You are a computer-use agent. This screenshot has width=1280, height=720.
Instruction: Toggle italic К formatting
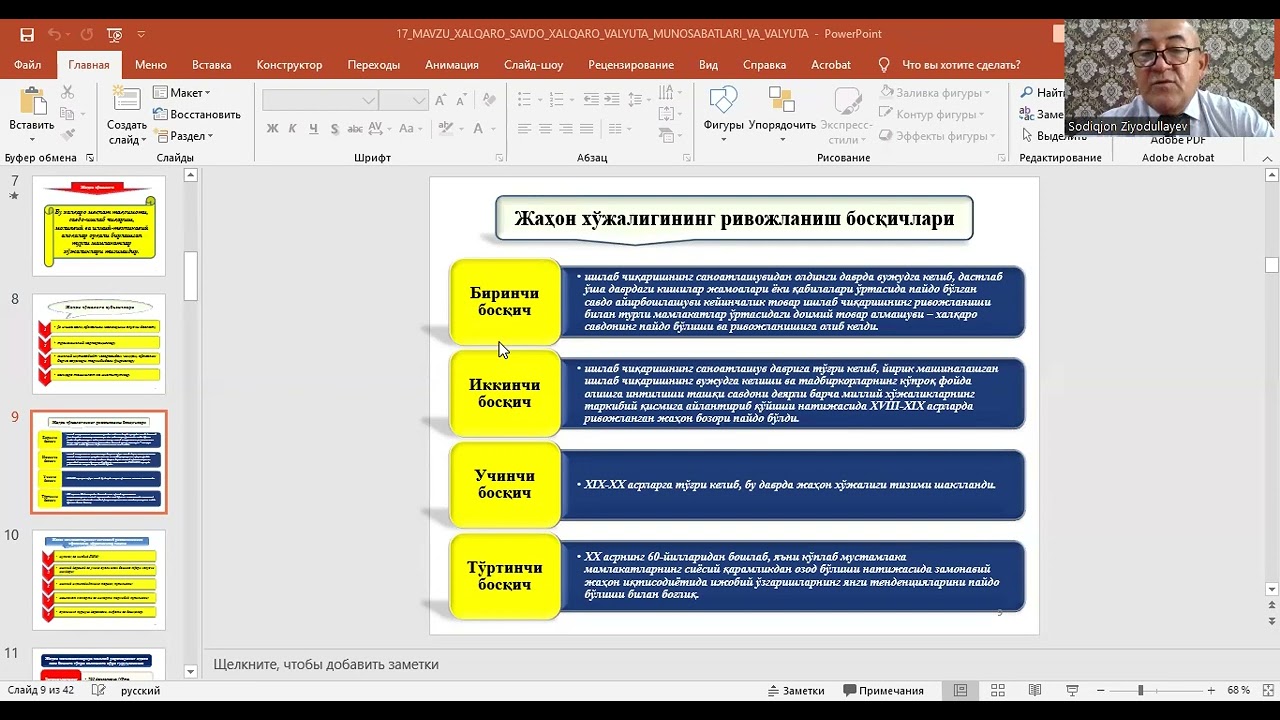point(293,129)
